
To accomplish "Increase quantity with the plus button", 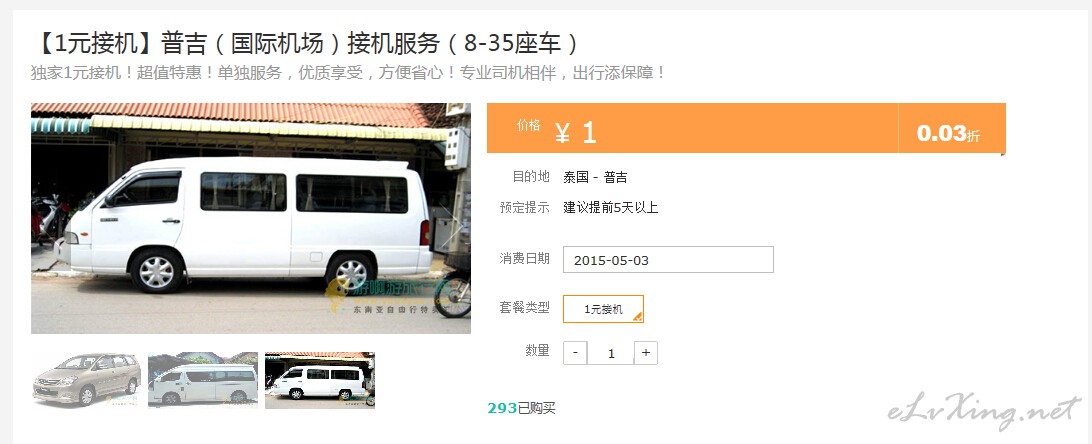I will [646, 353].
